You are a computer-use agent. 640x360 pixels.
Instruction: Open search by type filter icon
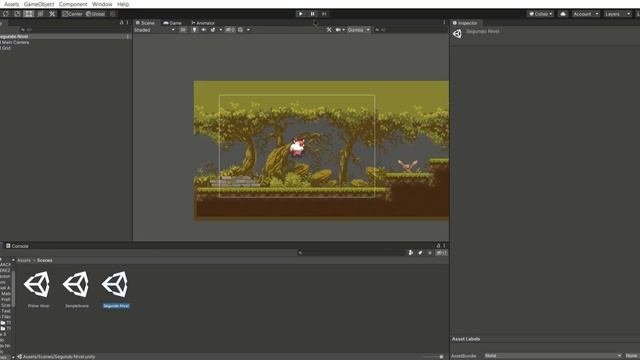tap(411, 253)
